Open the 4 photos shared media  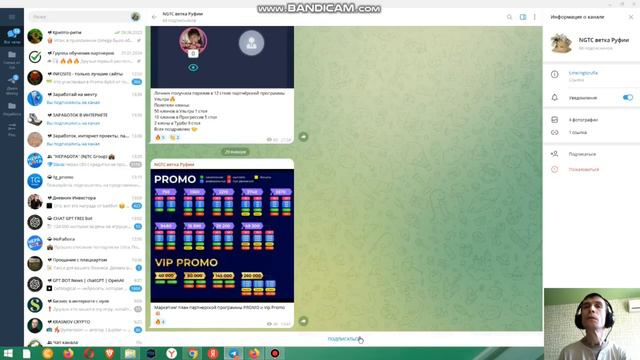[x=583, y=120]
